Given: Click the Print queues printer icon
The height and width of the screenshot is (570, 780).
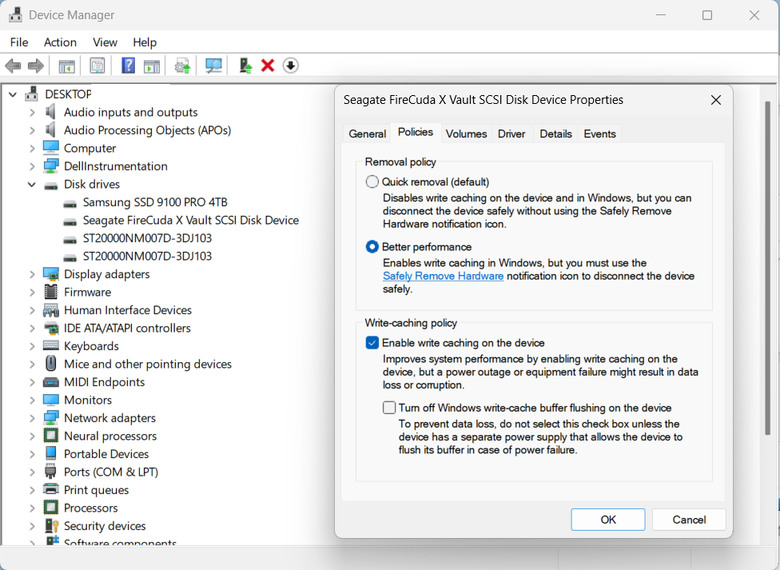Looking at the screenshot, I should (51, 489).
